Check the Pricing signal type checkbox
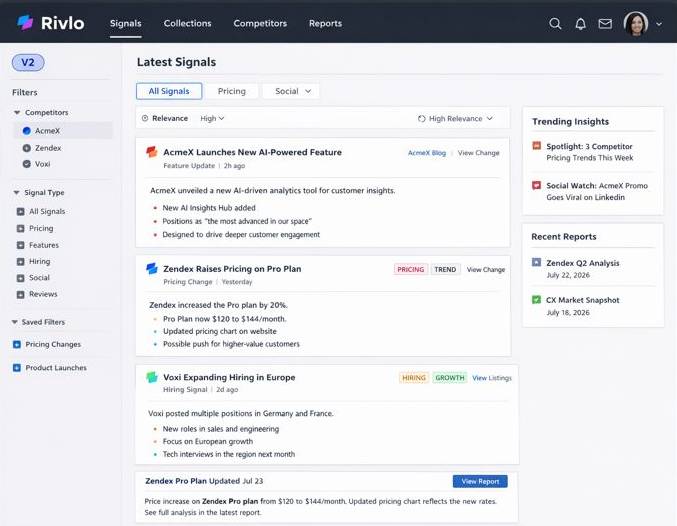Viewport: 677px width, 526px height. [20, 228]
